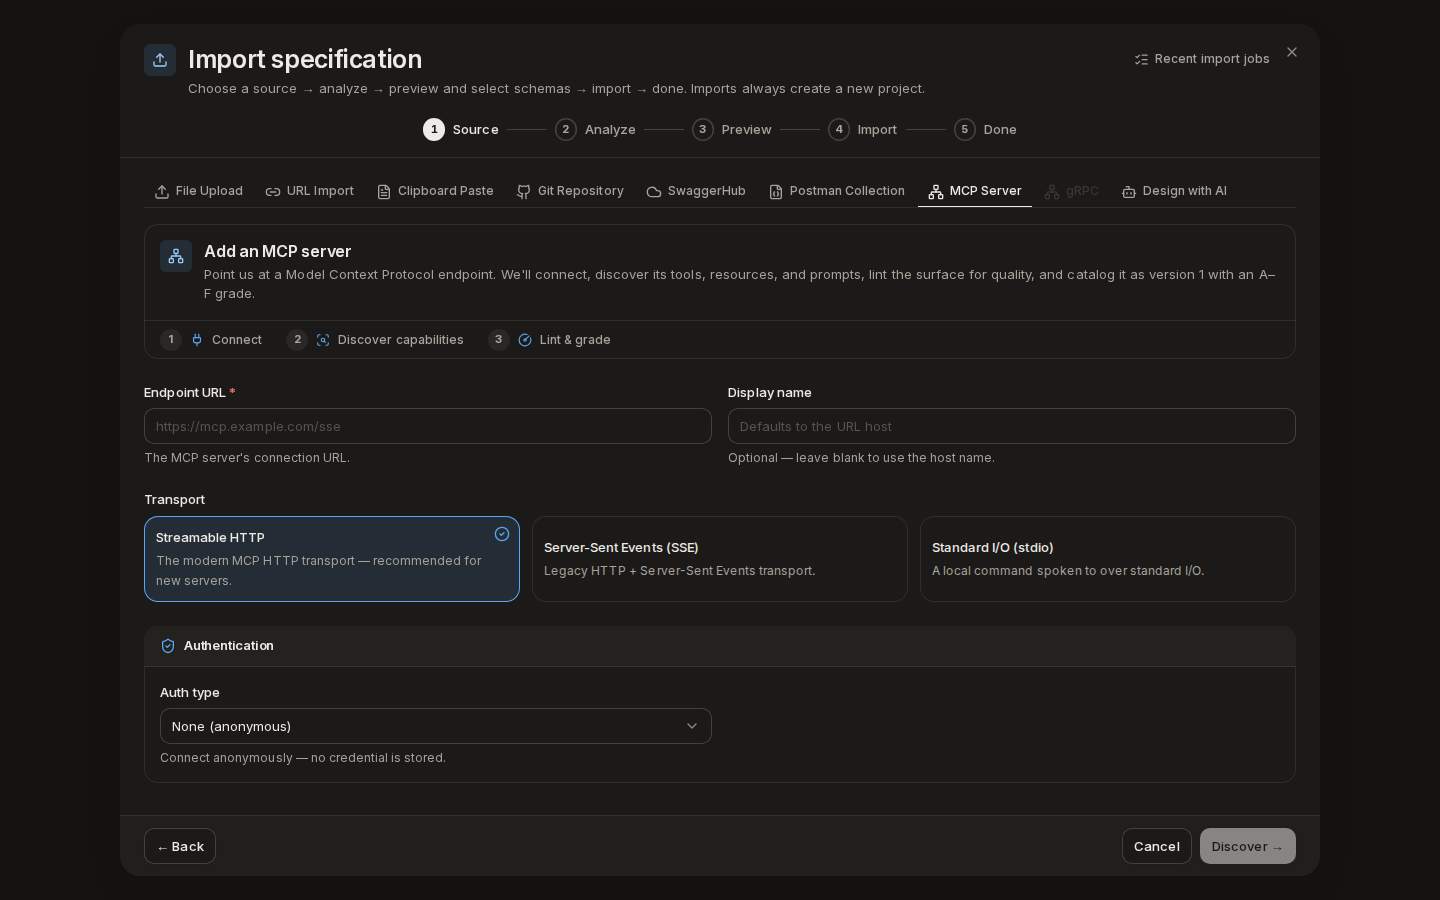Image resolution: width=1440 pixels, height=900 pixels.
Task: Click the Cancel button
Action: (x=1157, y=846)
